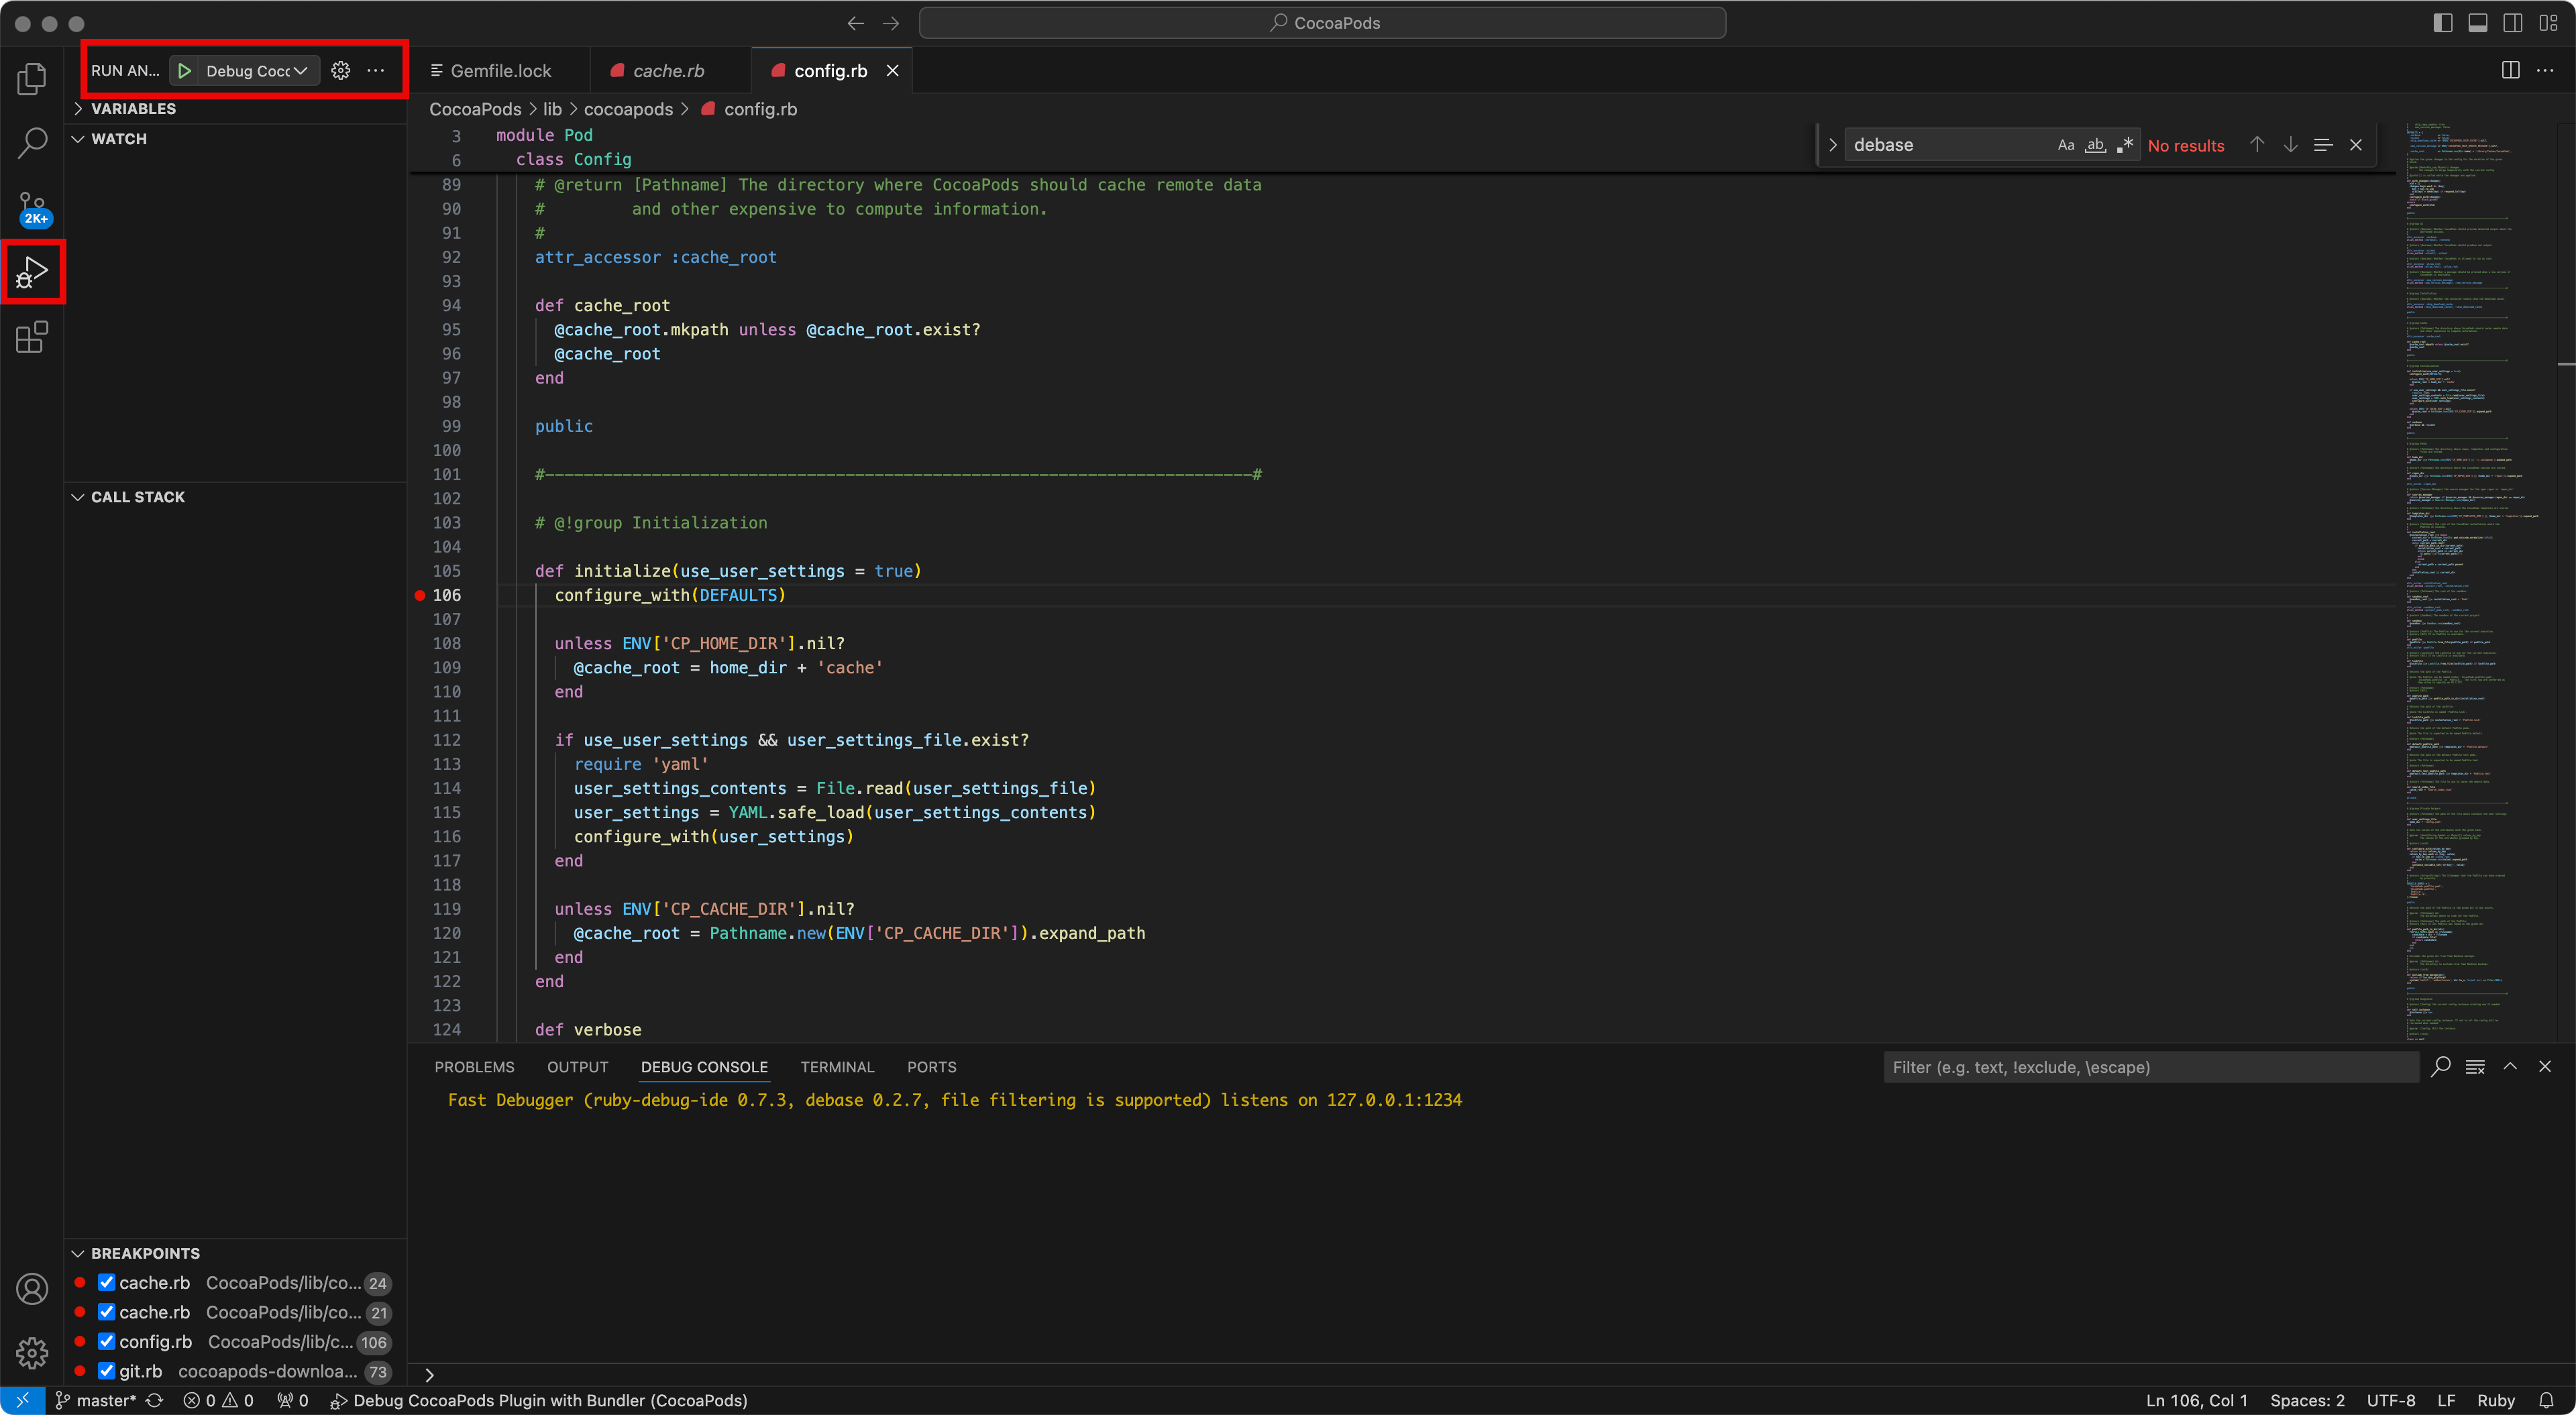Toggle primary side bar layout icon

[2442, 23]
